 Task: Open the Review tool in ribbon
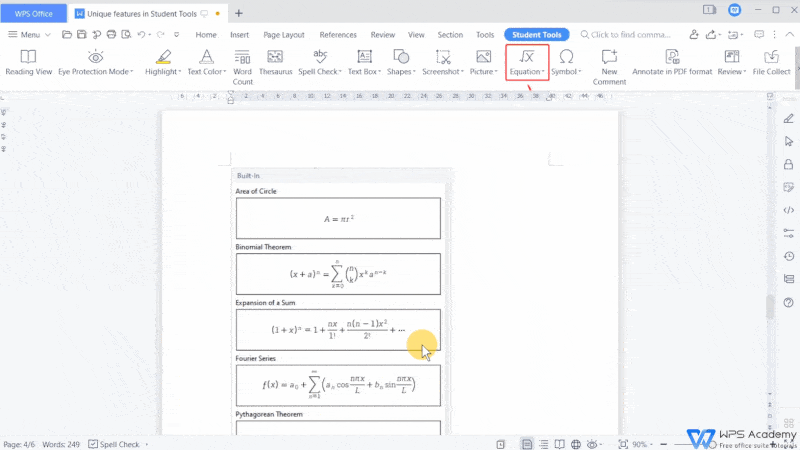pyautogui.click(x=732, y=62)
